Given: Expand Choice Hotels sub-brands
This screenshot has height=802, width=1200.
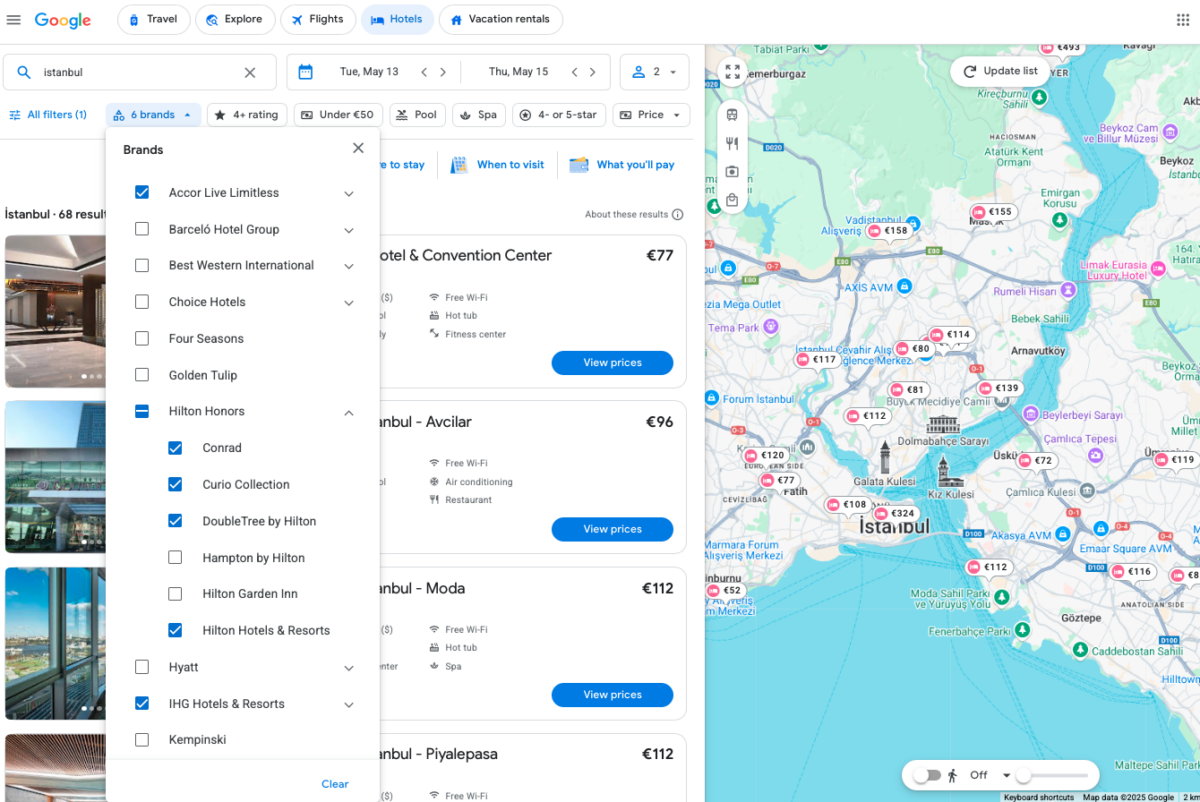Looking at the screenshot, I should 349,303.
